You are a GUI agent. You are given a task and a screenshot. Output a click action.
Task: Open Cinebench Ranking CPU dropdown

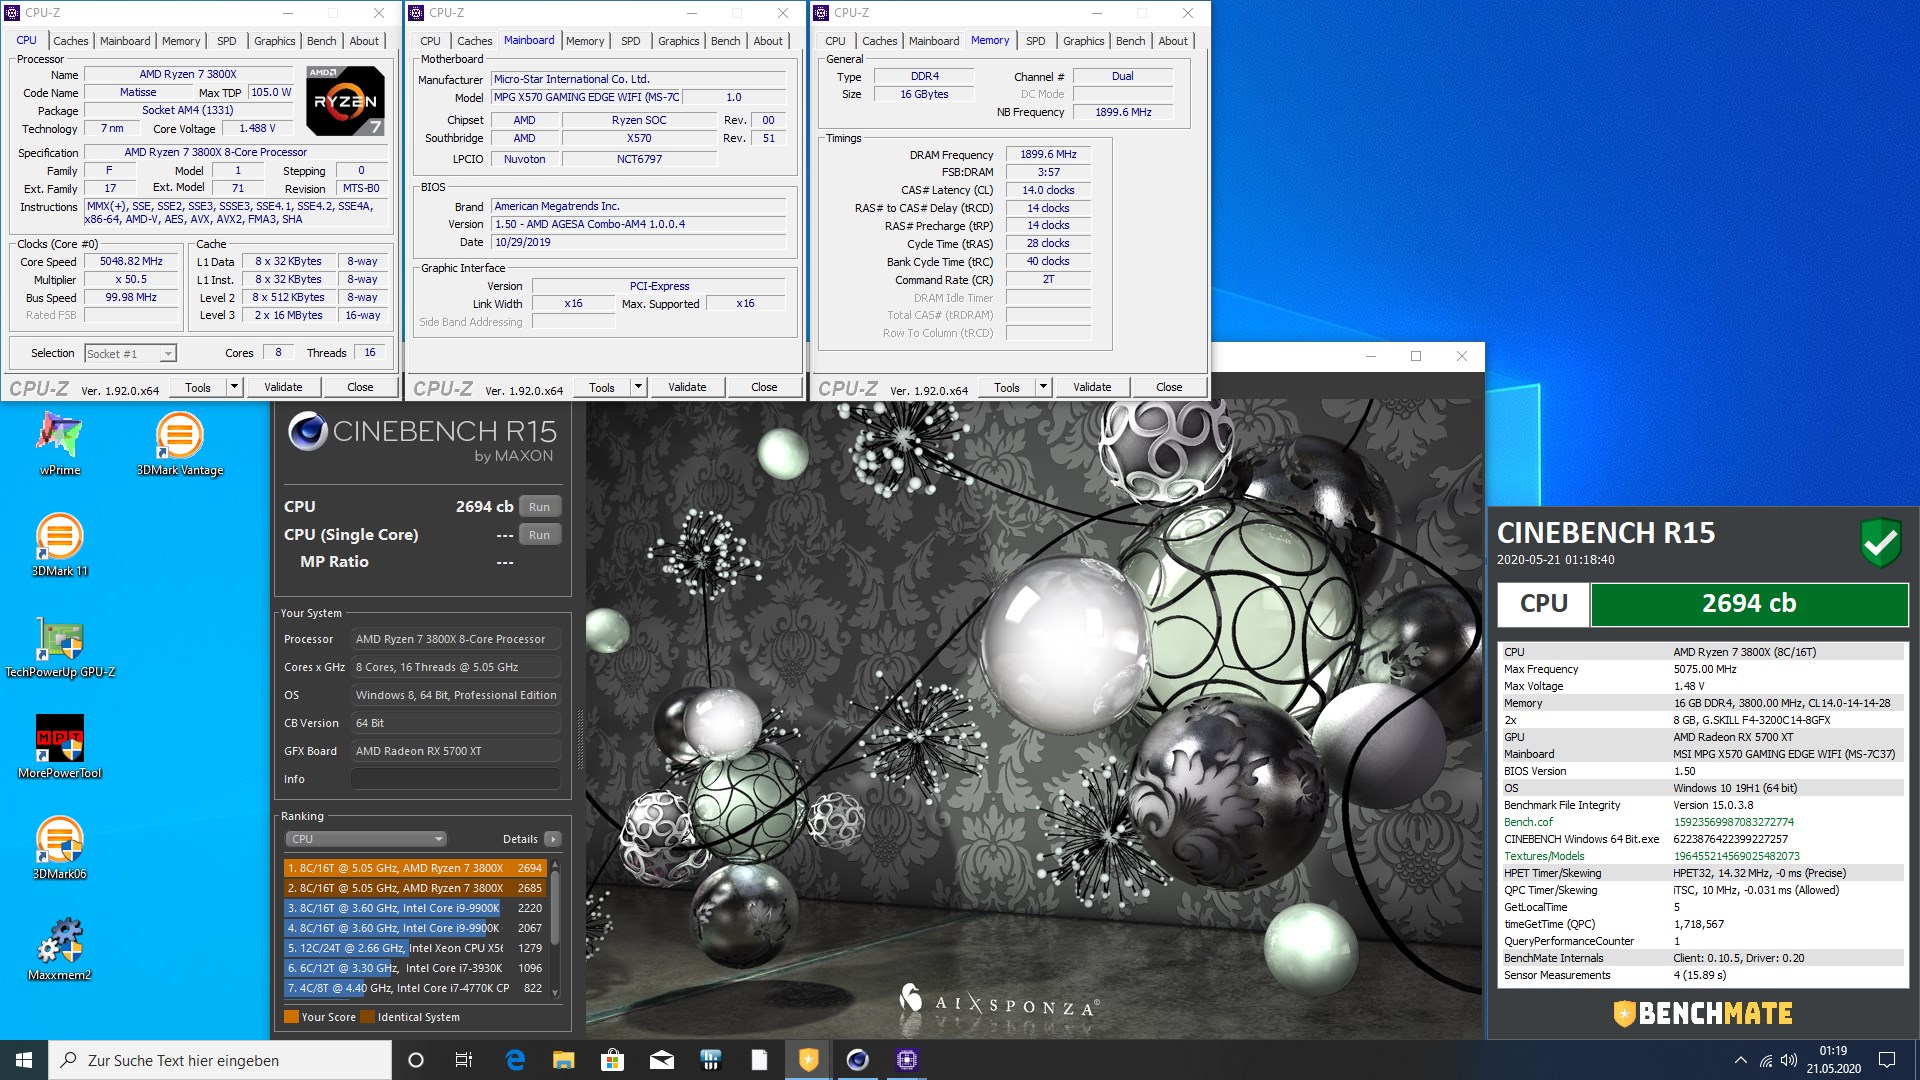pyautogui.click(x=365, y=839)
